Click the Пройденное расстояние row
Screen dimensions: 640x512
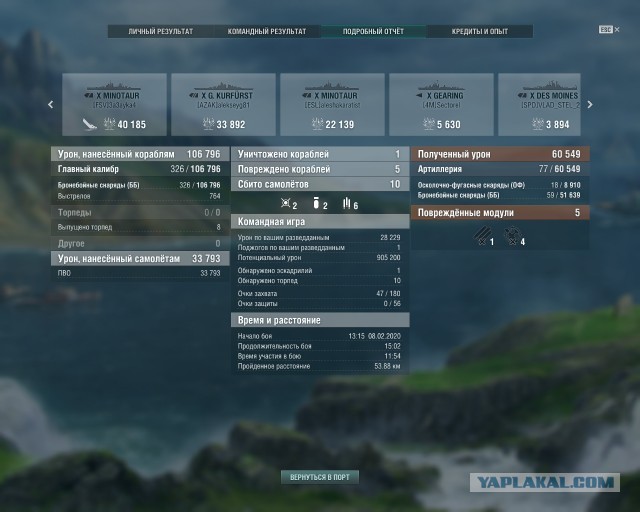point(320,366)
